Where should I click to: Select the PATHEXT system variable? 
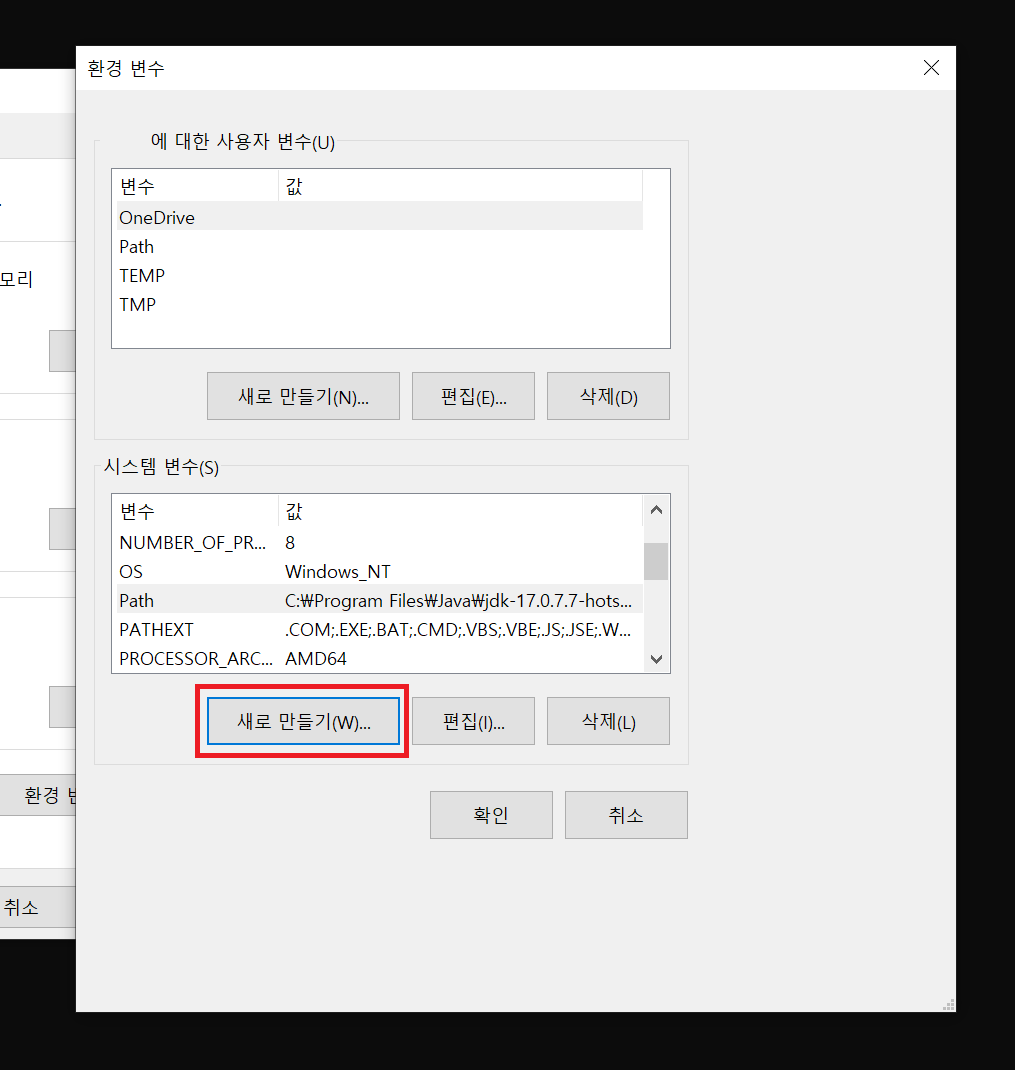(x=380, y=629)
